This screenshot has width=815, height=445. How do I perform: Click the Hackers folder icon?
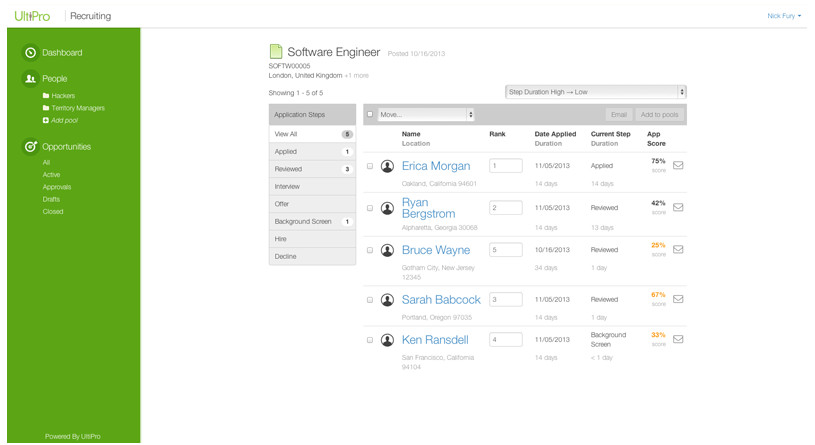[45, 96]
